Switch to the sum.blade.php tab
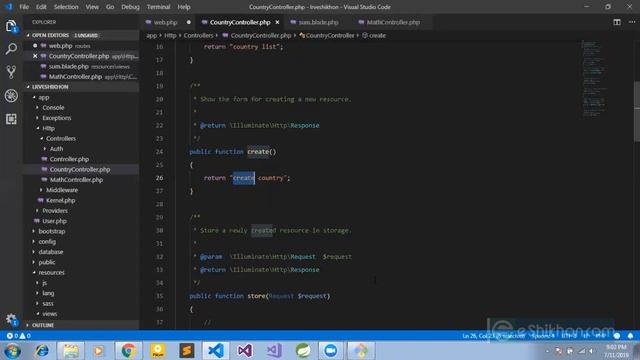This screenshot has height=360, width=640. [318, 22]
